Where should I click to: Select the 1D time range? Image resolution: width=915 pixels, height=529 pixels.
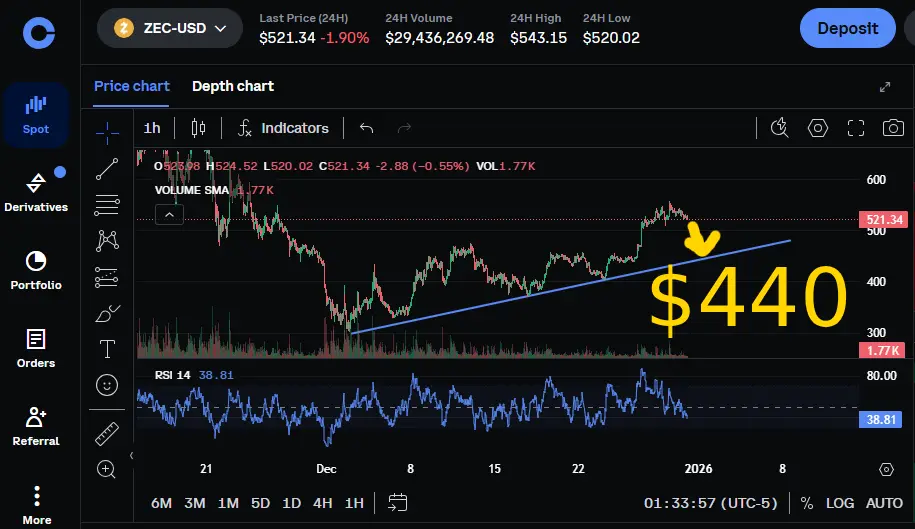pos(291,503)
